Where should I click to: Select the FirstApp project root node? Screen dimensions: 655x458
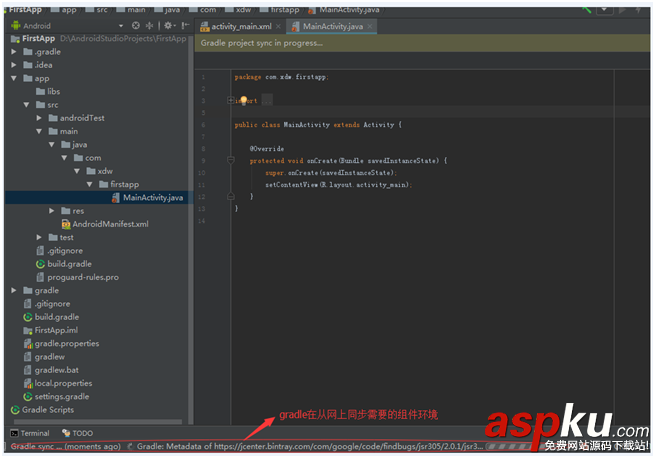(38, 38)
